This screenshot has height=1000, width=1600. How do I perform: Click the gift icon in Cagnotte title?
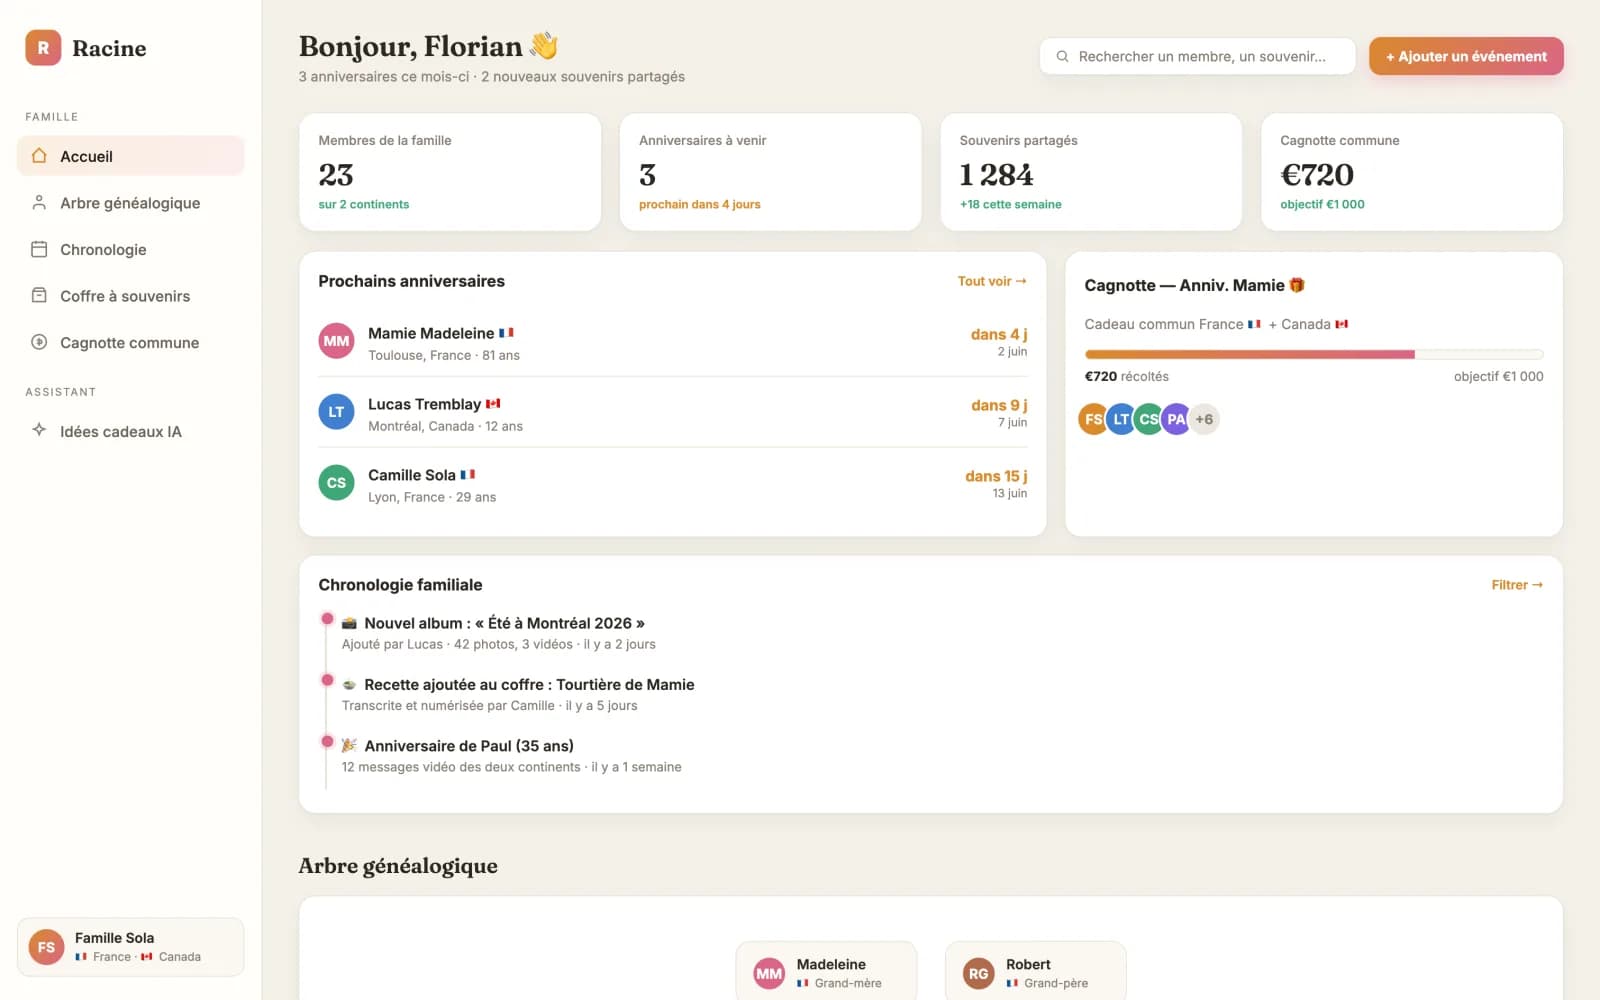click(1297, 285)
